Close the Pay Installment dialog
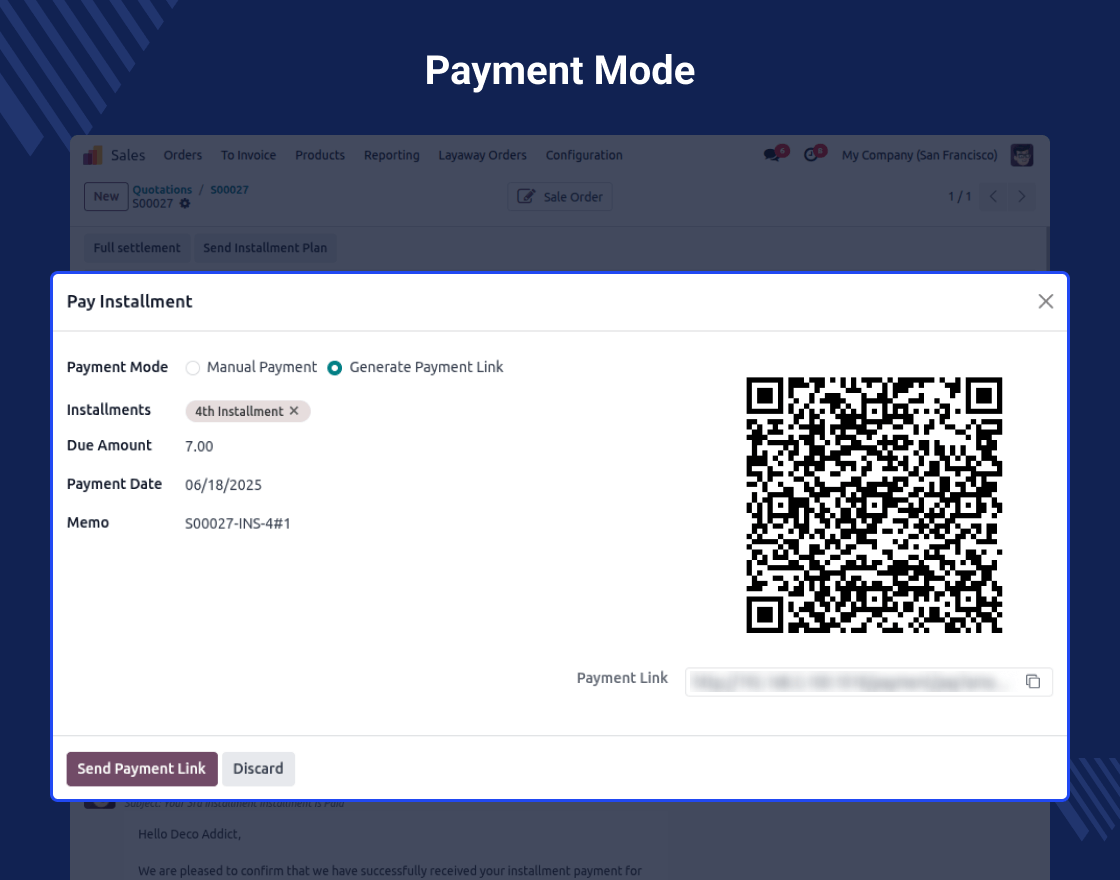 (x=1046, y=301)
